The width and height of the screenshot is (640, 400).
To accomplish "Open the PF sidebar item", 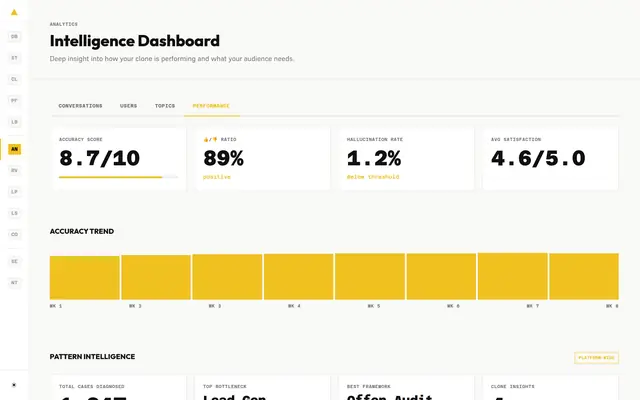I will coord(14,100).
